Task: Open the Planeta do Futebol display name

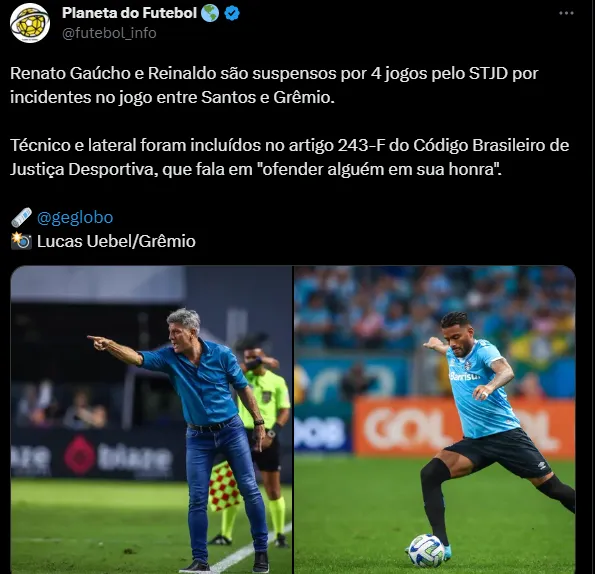Action: pyautogui.click(x=129, y=13)
